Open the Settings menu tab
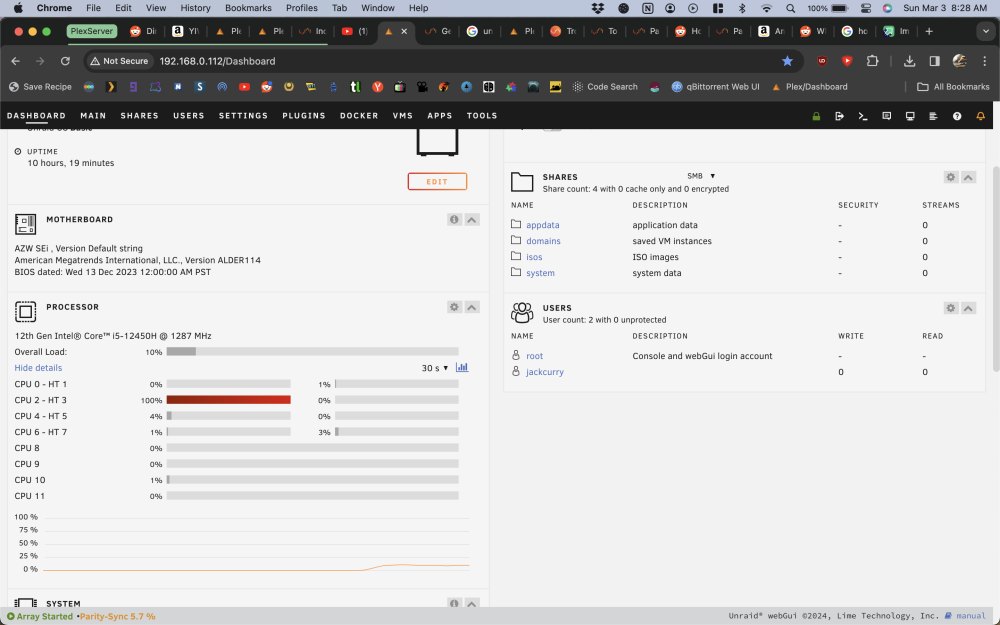 pos(244,115)
